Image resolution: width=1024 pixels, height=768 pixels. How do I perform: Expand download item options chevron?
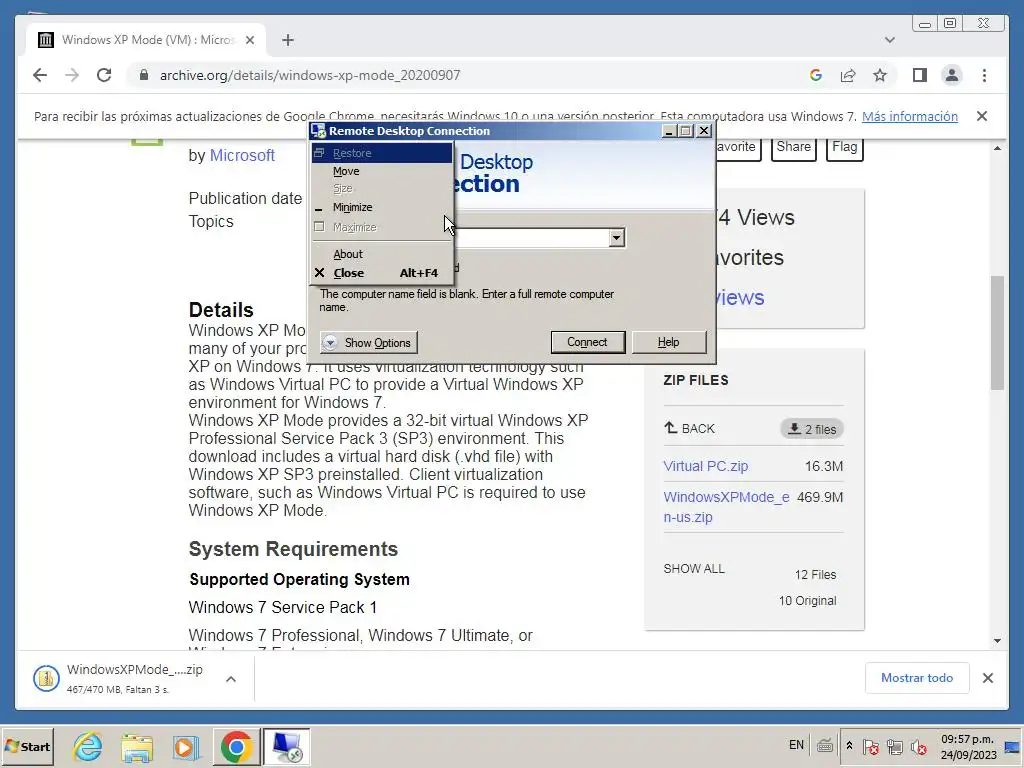click(x=231, y=679)
